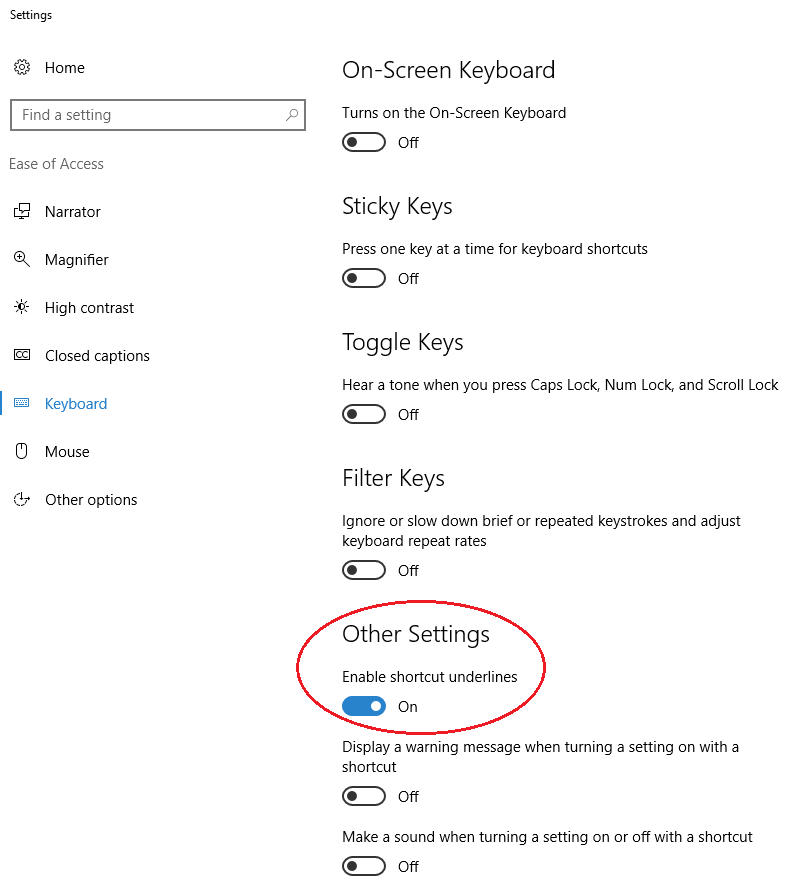This screenshot has width=792, height=890.
Task: Click the Keyboard icon in sidebar
Action: pos(21,404)
